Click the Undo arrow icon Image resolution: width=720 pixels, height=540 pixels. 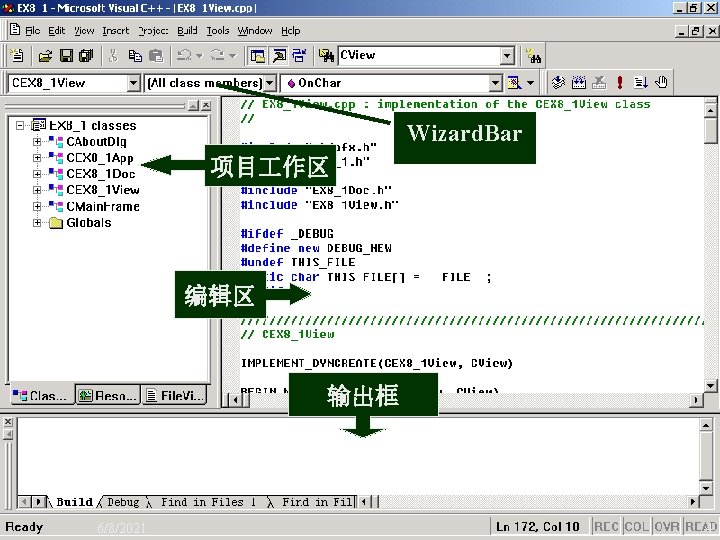[x=185, y=56]
